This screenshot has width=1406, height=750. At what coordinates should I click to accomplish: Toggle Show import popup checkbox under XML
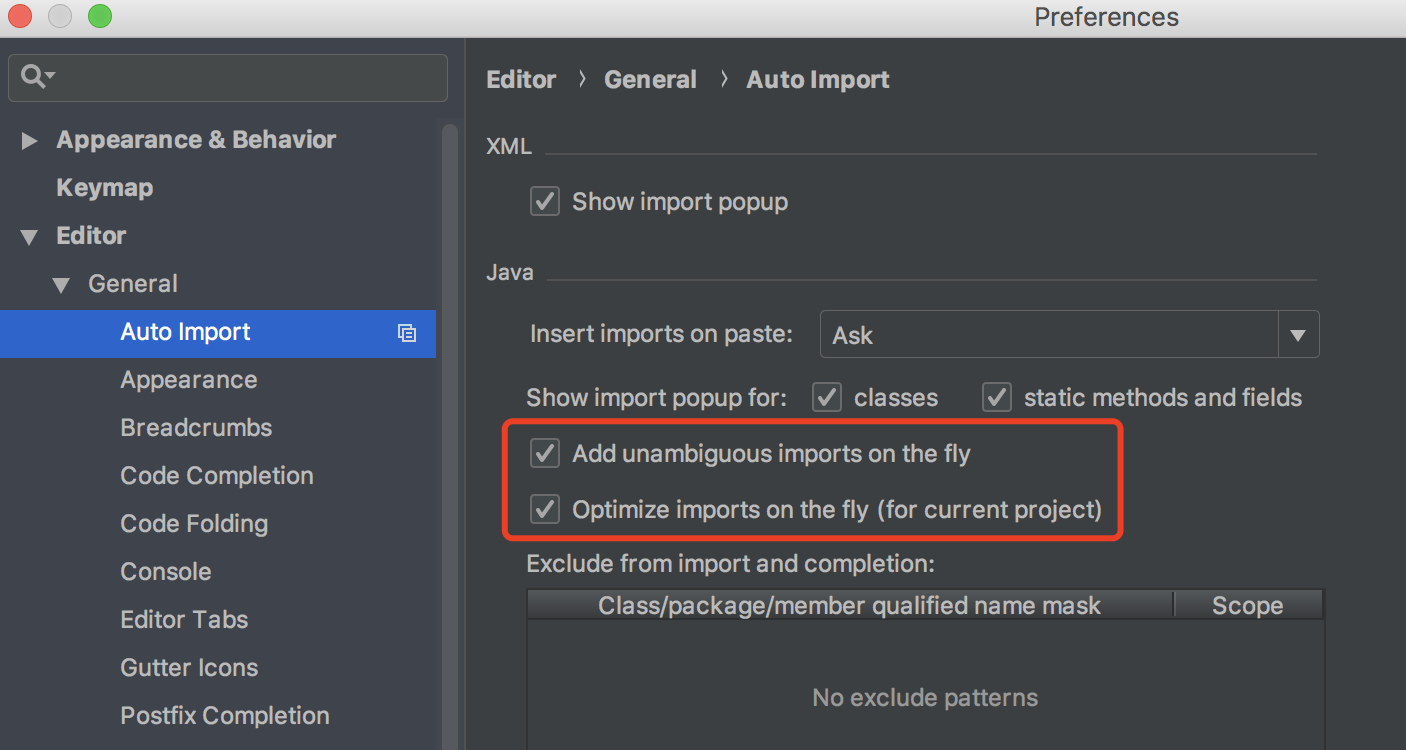click(x=545, y=201)
